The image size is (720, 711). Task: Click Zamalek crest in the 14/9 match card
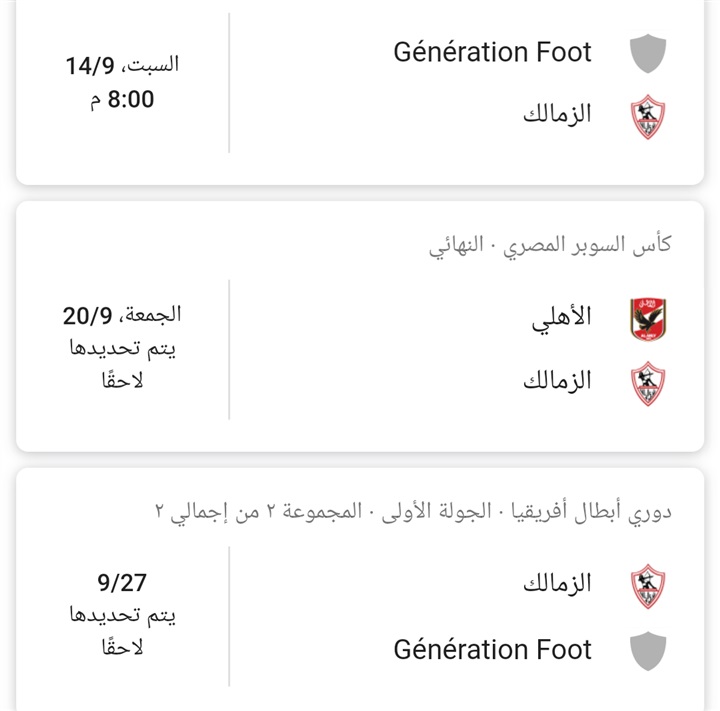pos(648,117)
